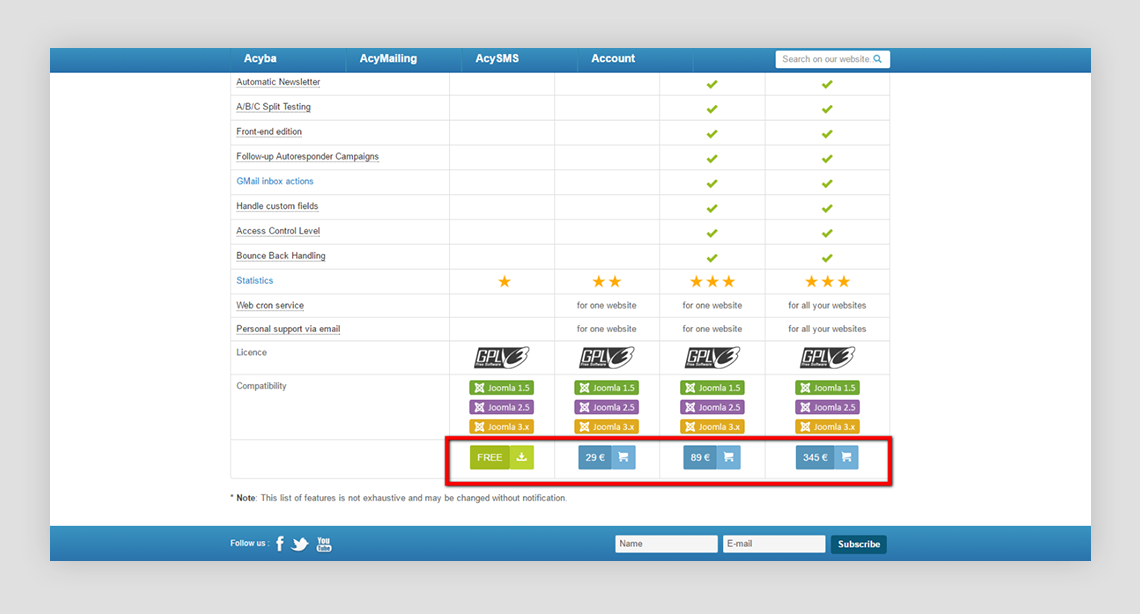Click the green FREE download button
The height and width of the screenshot is (614, 1140).
coord(490,458)
